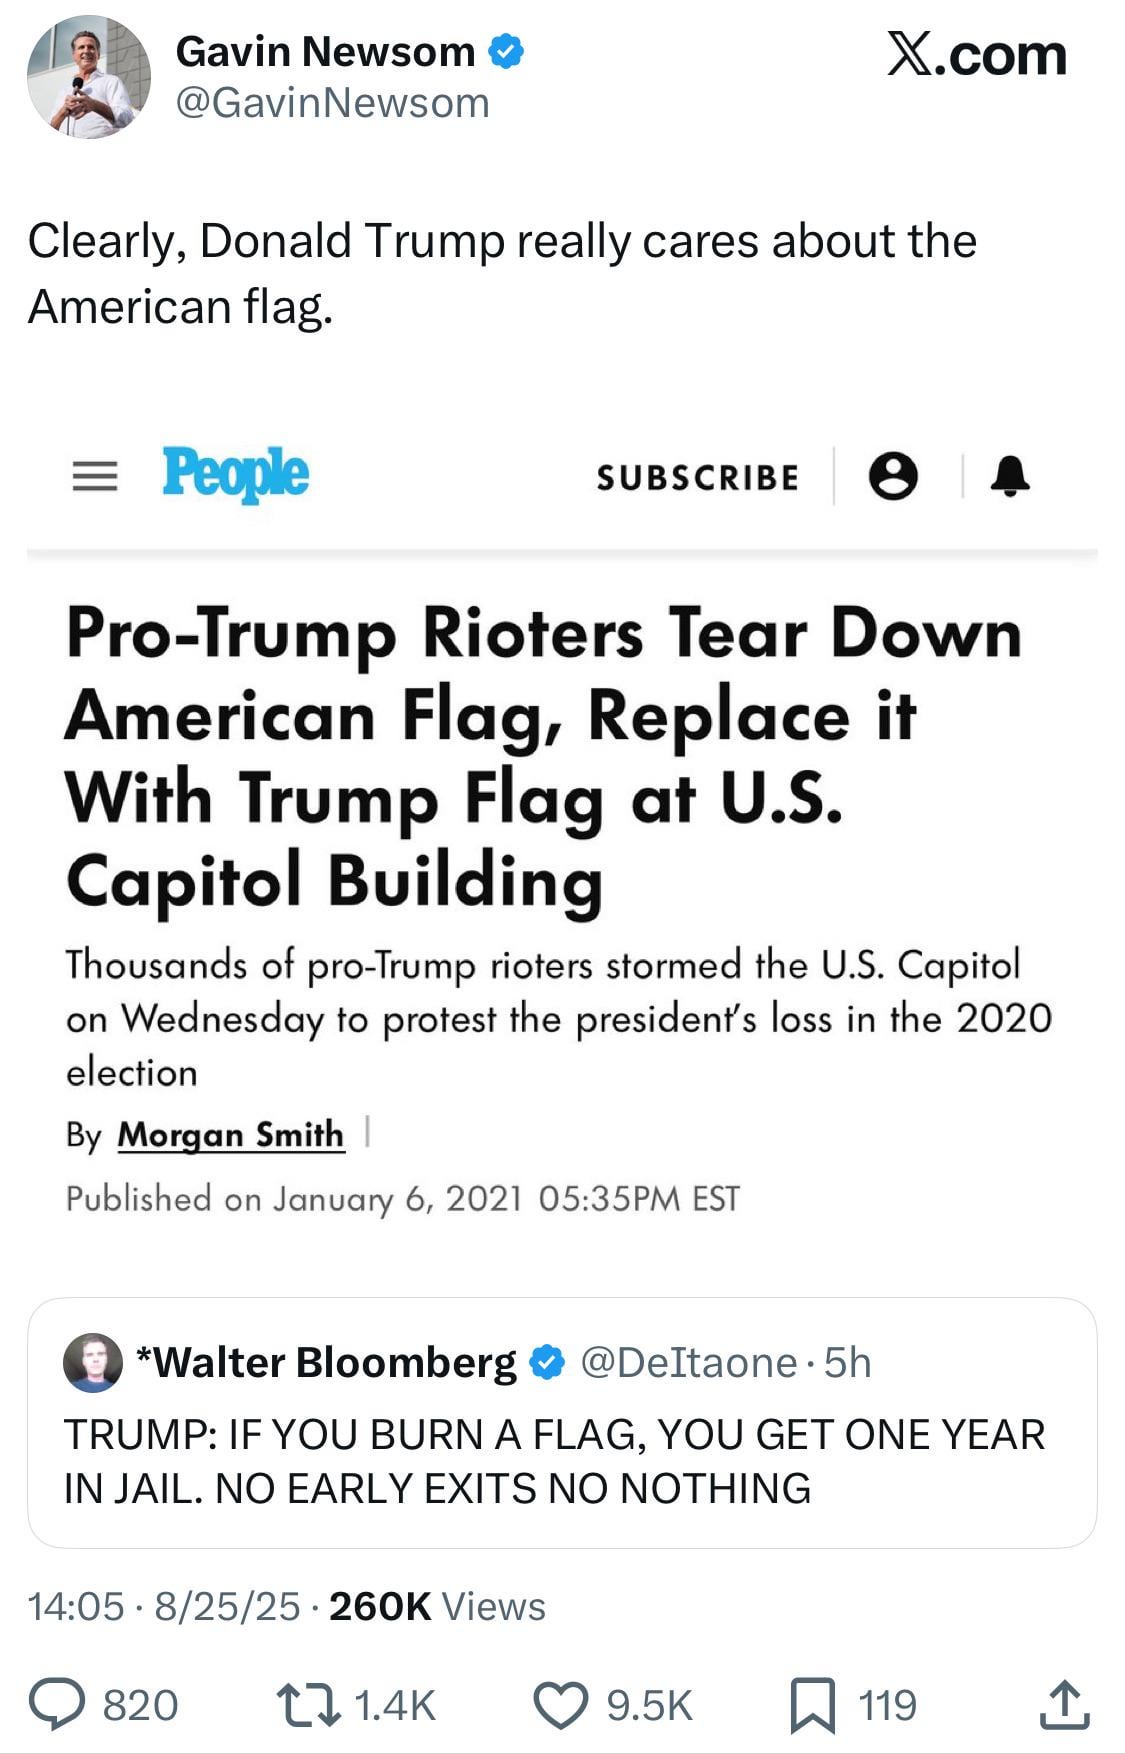Tap the repost arrows icon
Screen dimensions: 1125x1754
tap(307, 1705)
